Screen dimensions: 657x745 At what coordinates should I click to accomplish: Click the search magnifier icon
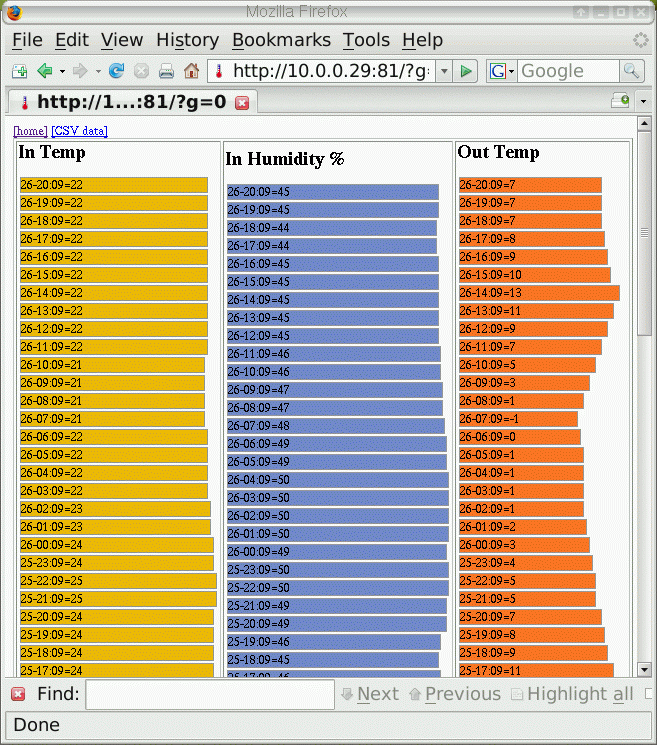(631, 71)
